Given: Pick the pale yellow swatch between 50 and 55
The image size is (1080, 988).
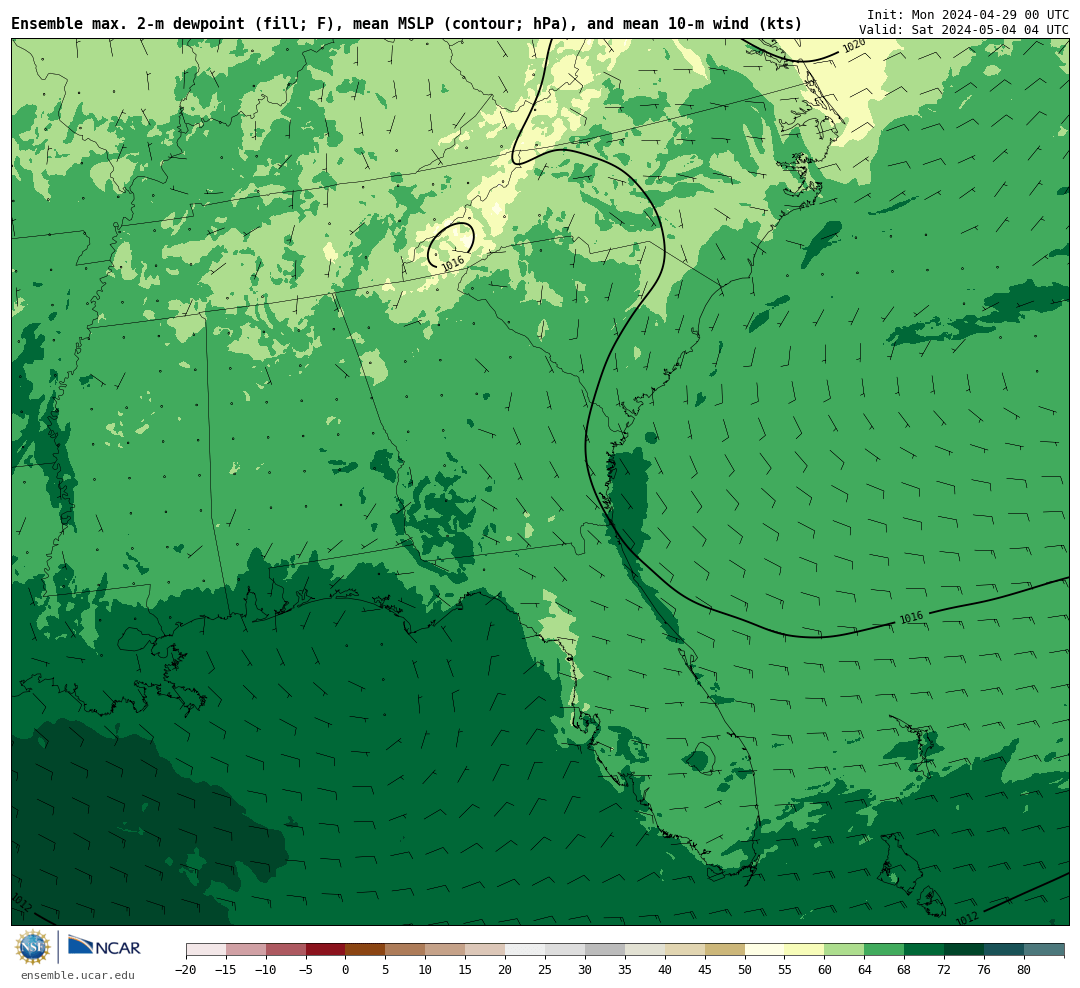Looking at the screenshot, I should click(765, 949).
